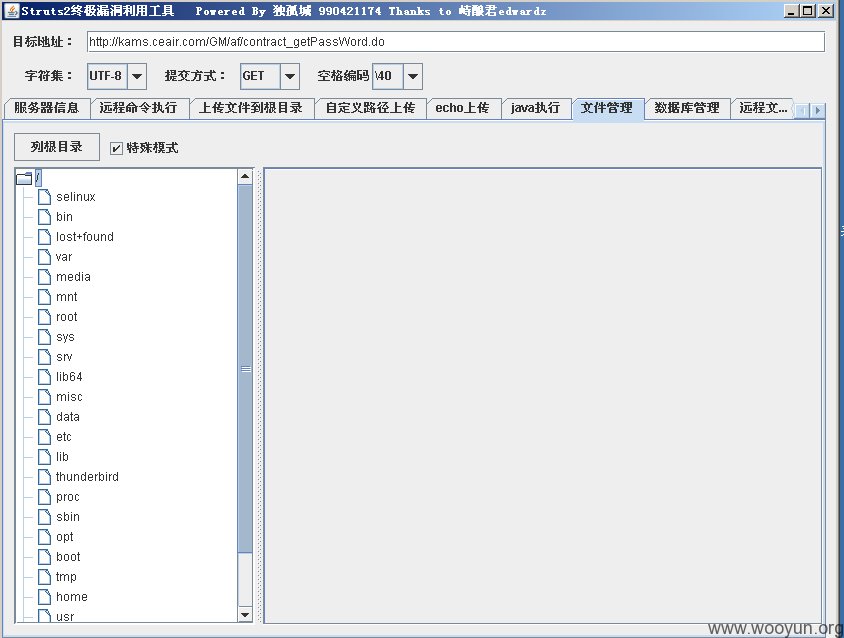
Task: Click the root folder icon in tree
Action: pos(24,178)
